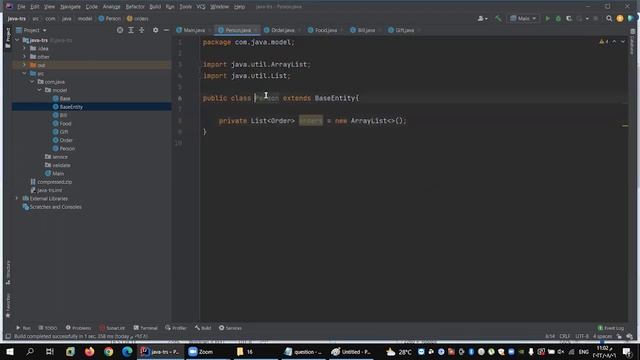
Task: Expand External Libraries node
Action: 17,198
